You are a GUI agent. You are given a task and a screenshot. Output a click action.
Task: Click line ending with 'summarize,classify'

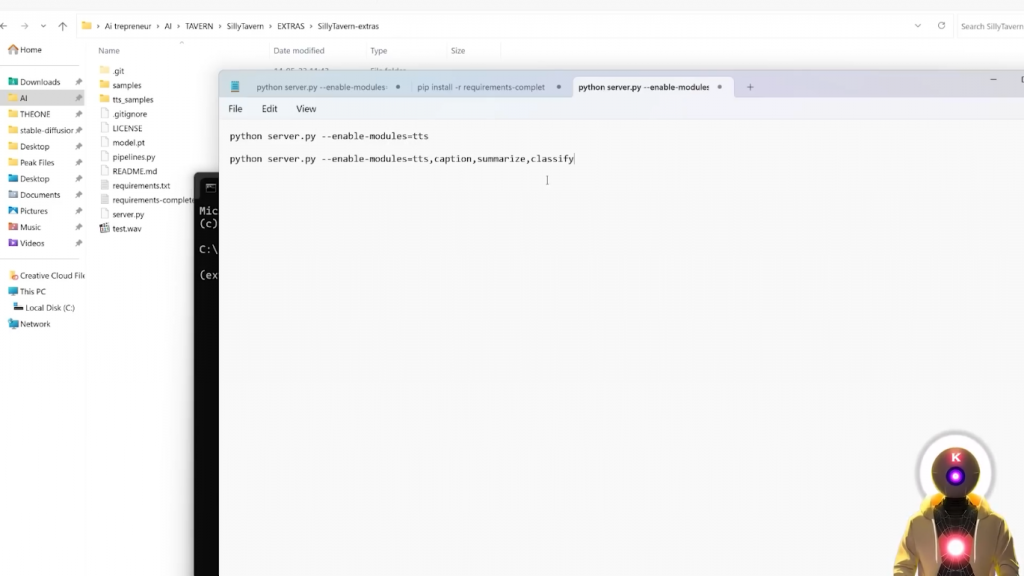coord(402,159)
